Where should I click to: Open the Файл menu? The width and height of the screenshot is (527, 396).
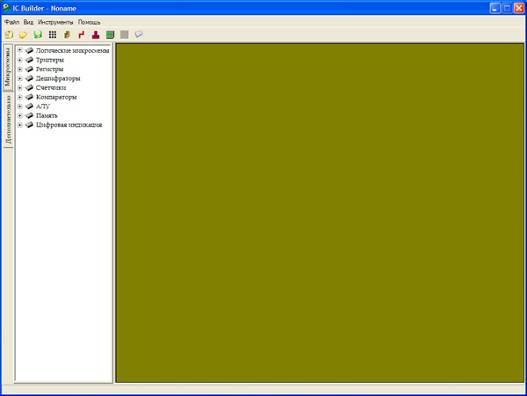click(12, 22)
